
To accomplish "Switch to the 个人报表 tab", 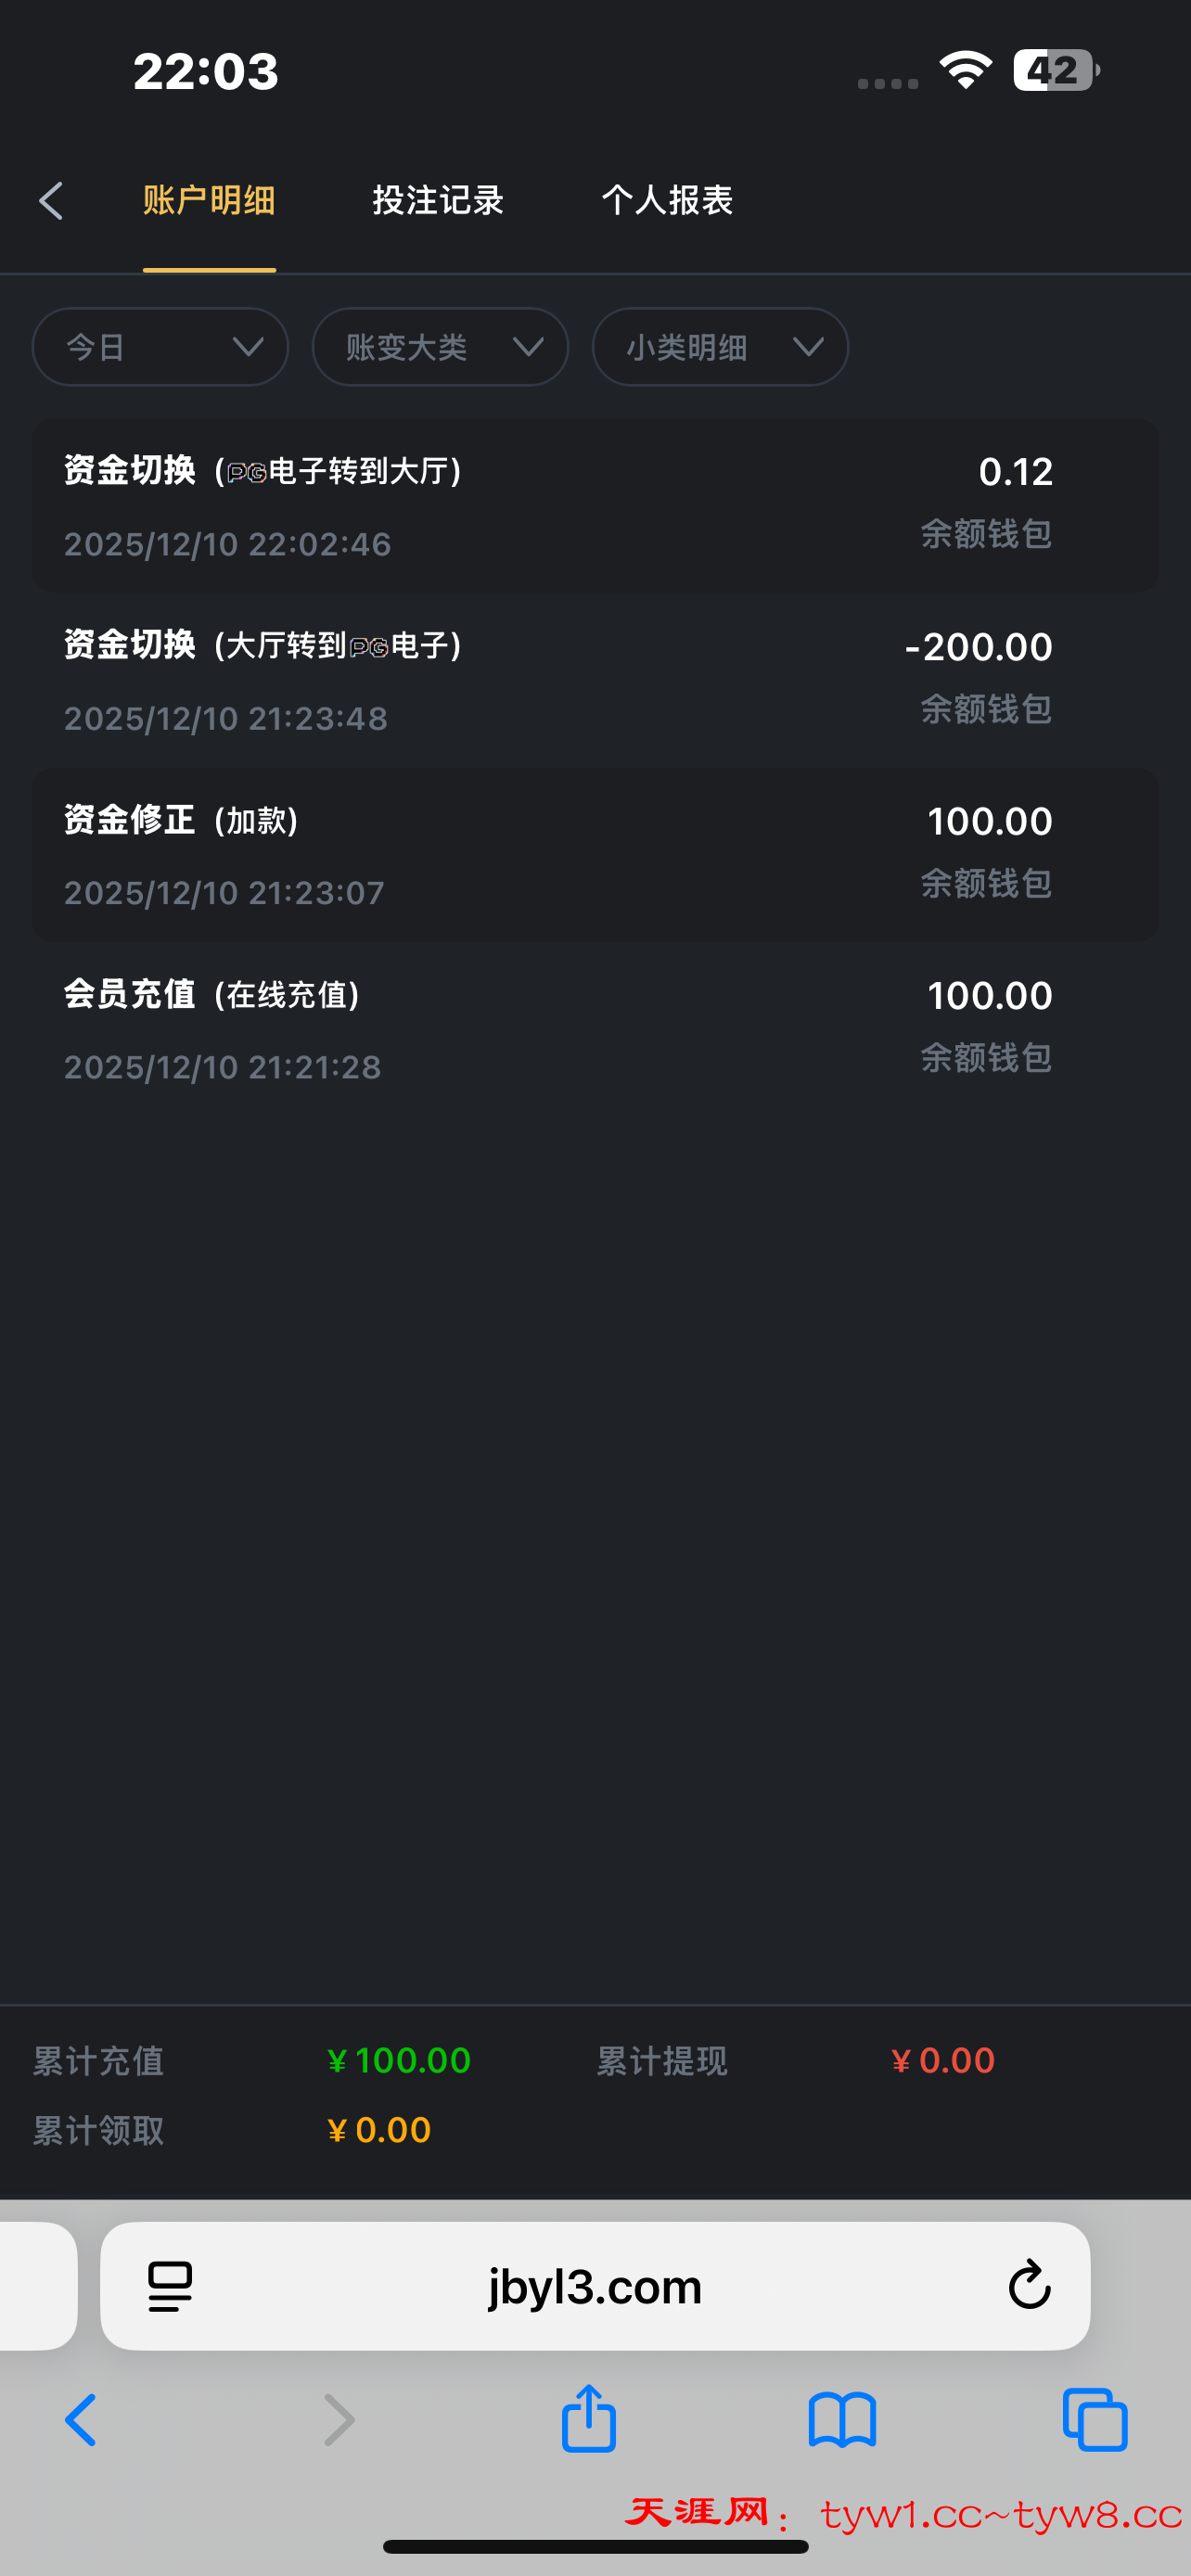I will pos(667,201).
